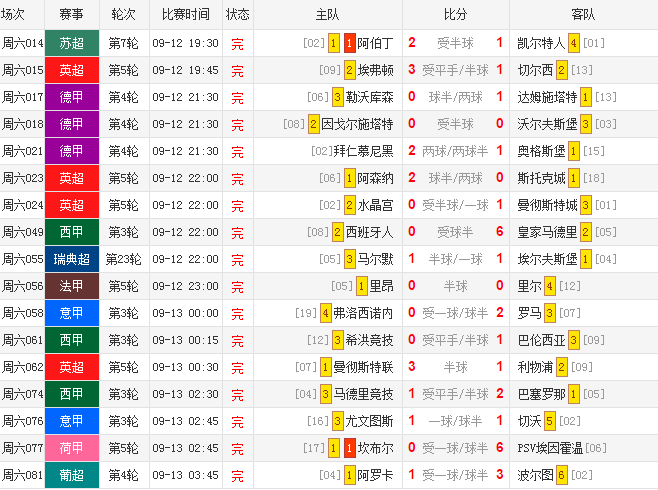The height and width of the screenshot is (490, 658).
Task: Open the 瑞典超 league tag
Action: click(72, 259)
